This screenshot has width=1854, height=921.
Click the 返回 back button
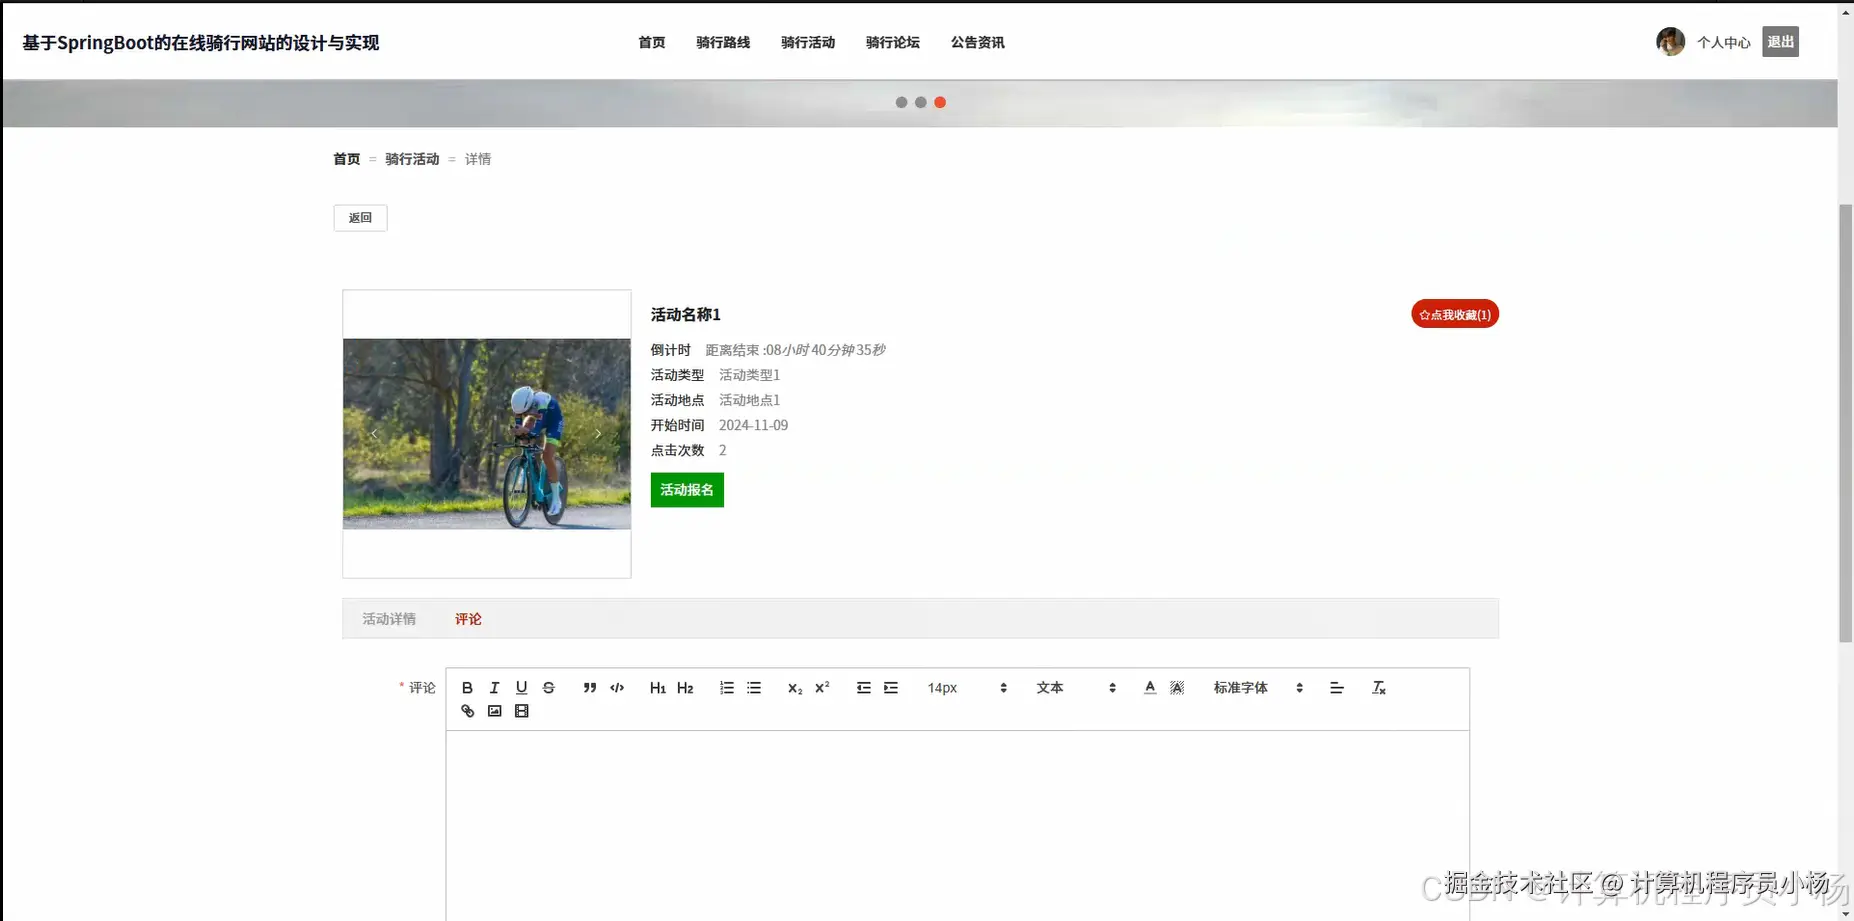pyautogui.click(x=360, y=218)
